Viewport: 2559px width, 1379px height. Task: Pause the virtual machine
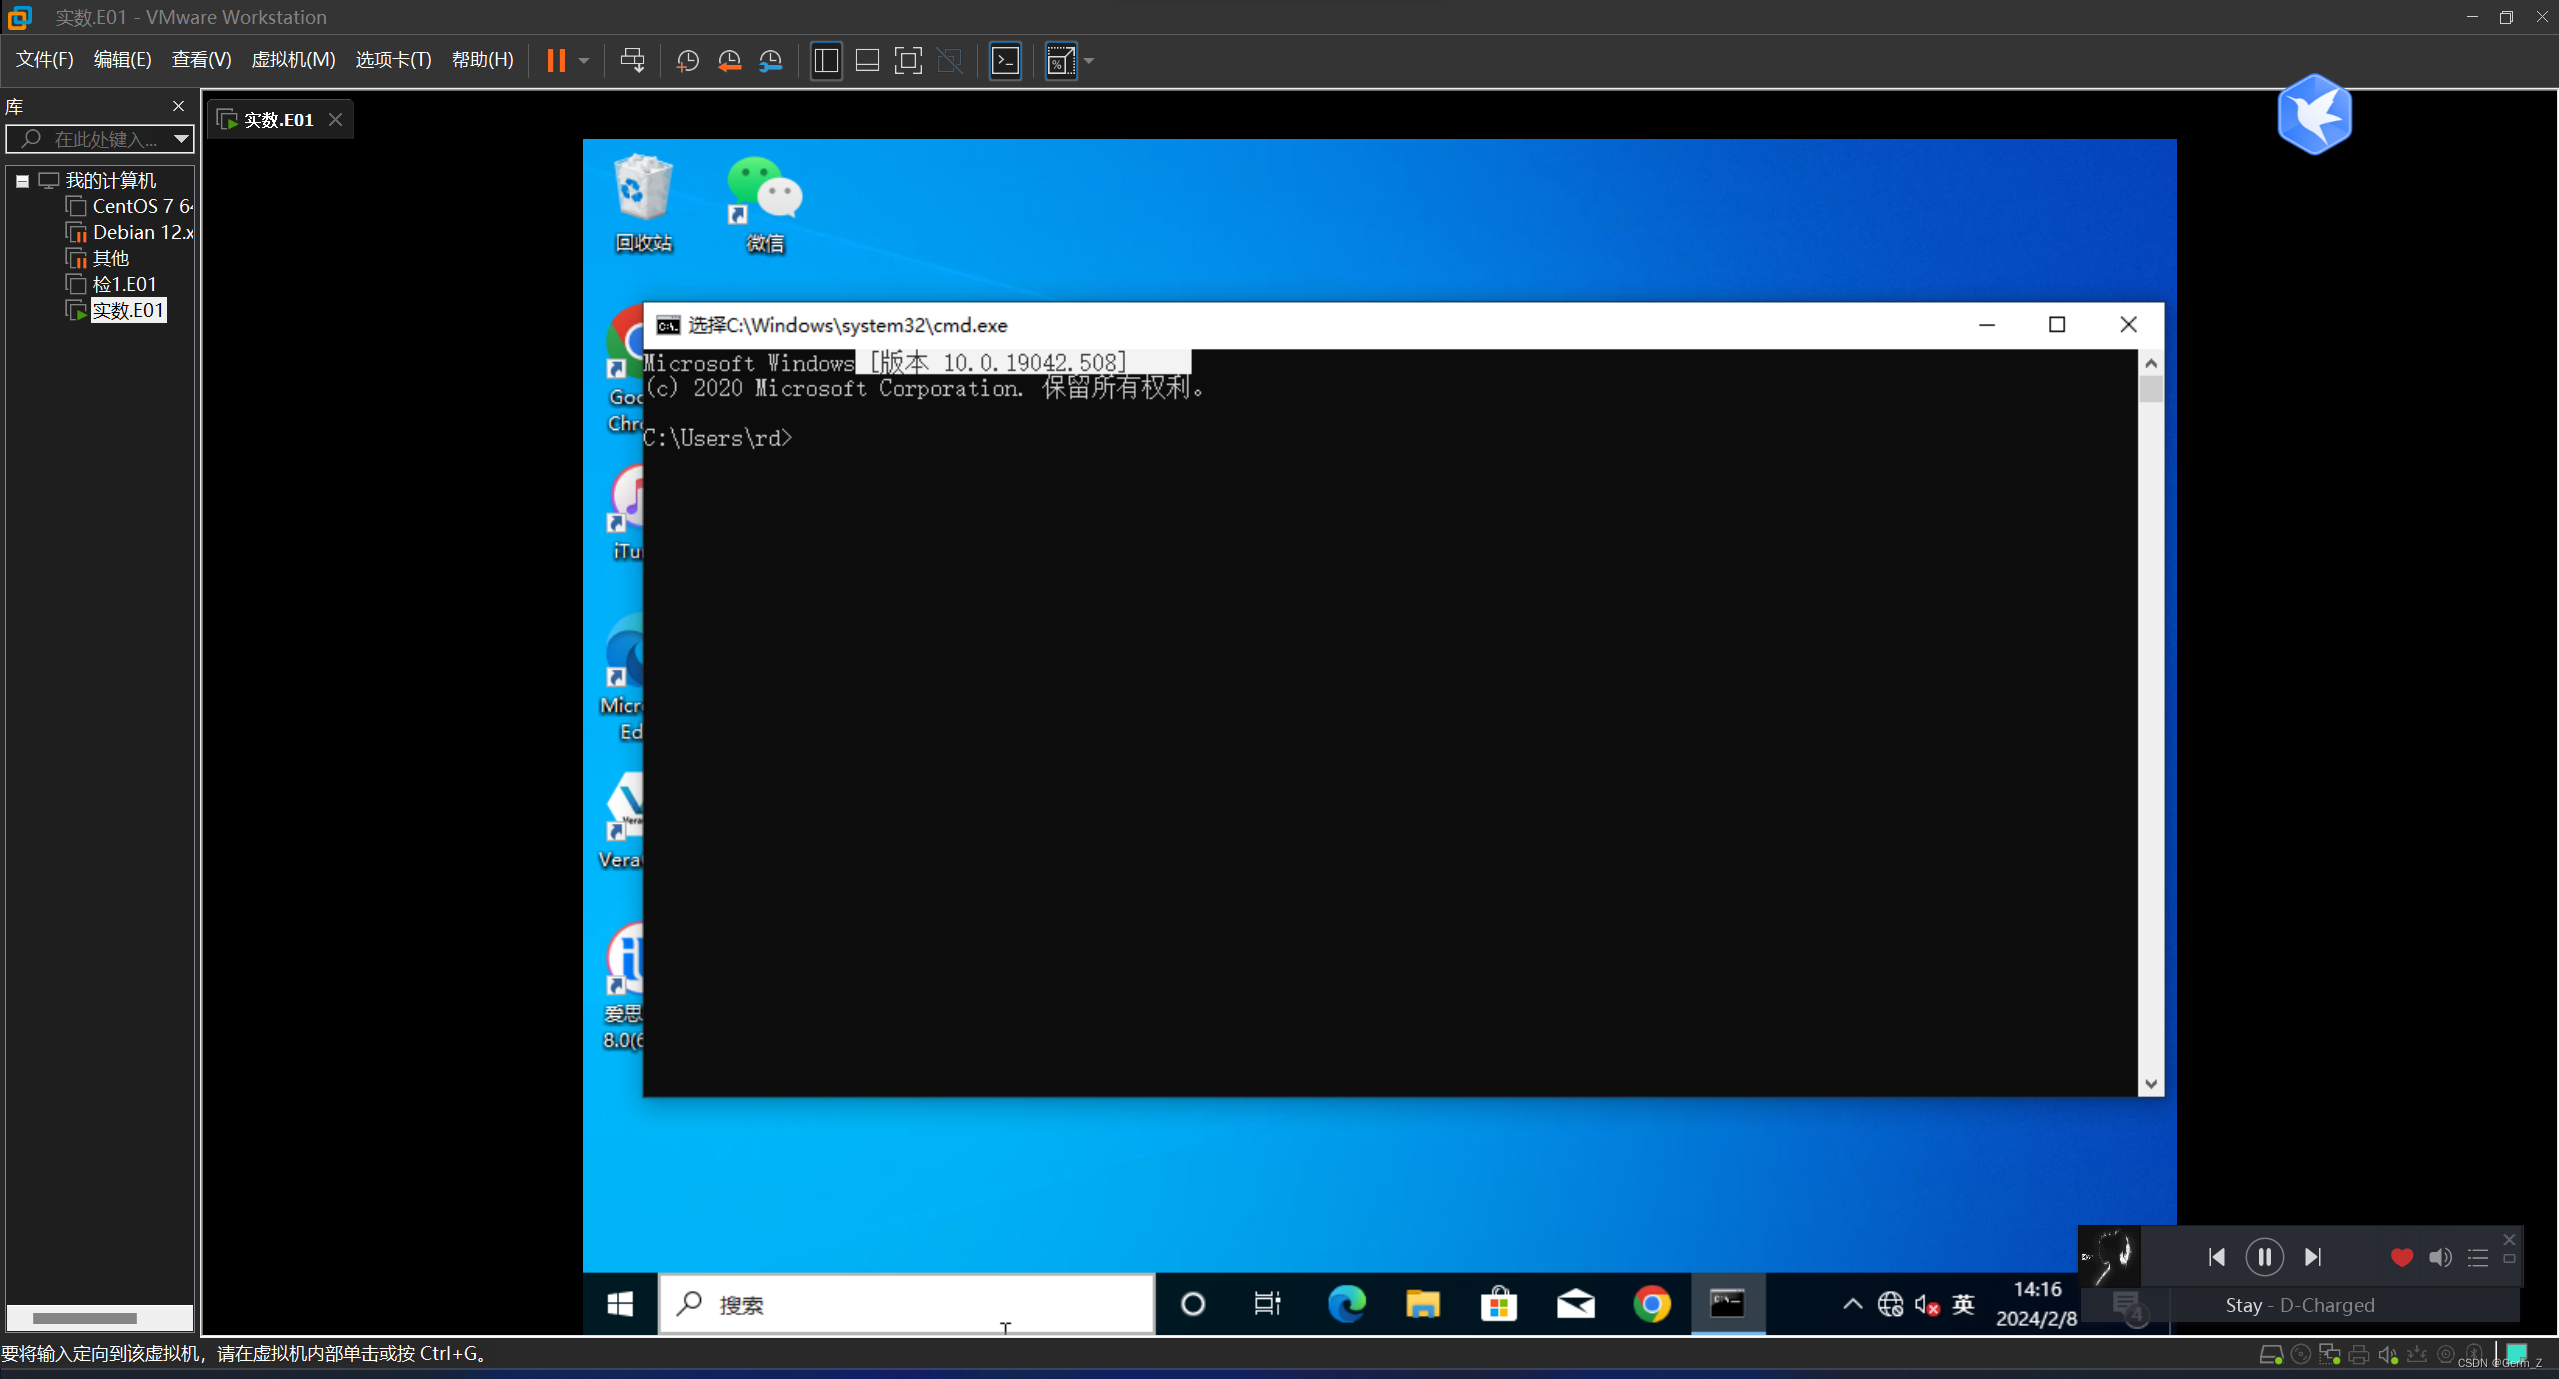[556, 61]
